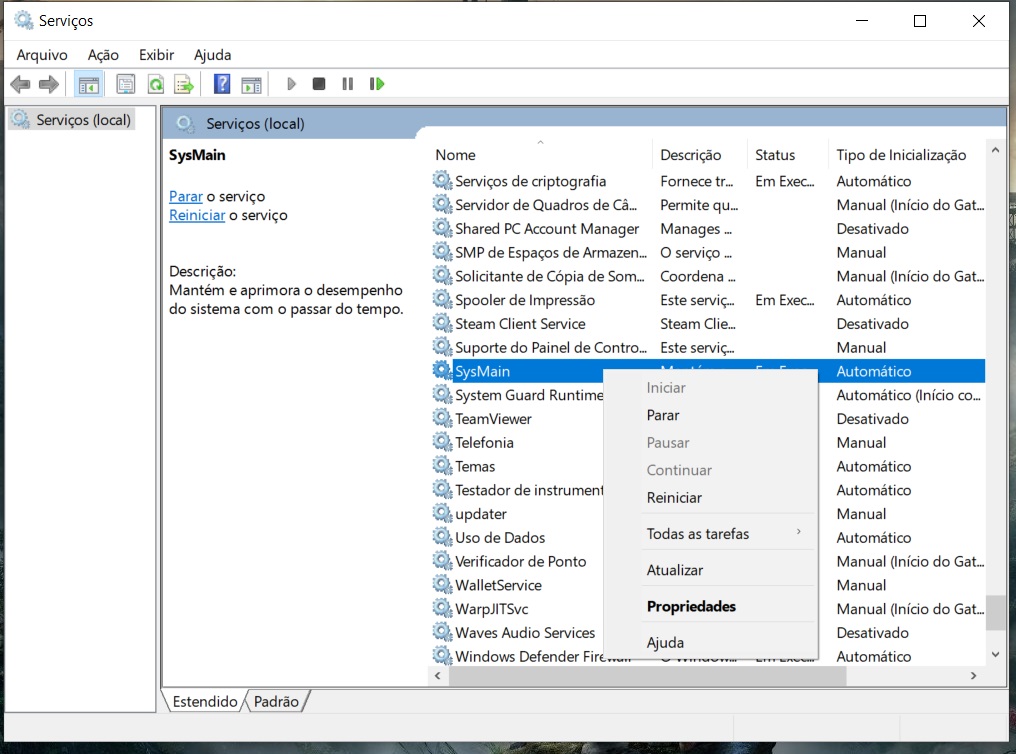The image size is (1016, 754).
Task: Click horizontal scrollbar right arrow
Action: pyautogui.click(x=973, y=676)
